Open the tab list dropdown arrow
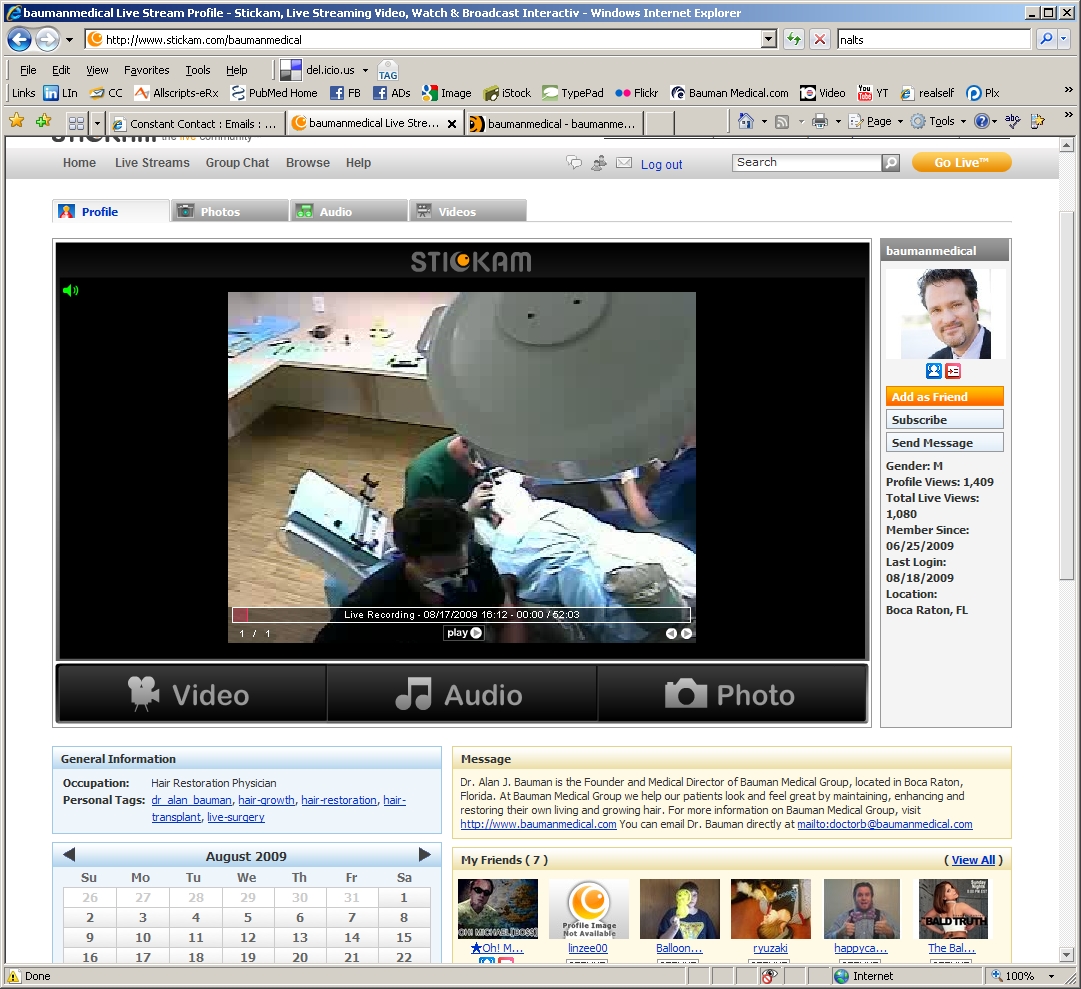This screenshot has width=1081, height=989. (x=97, y=123)
